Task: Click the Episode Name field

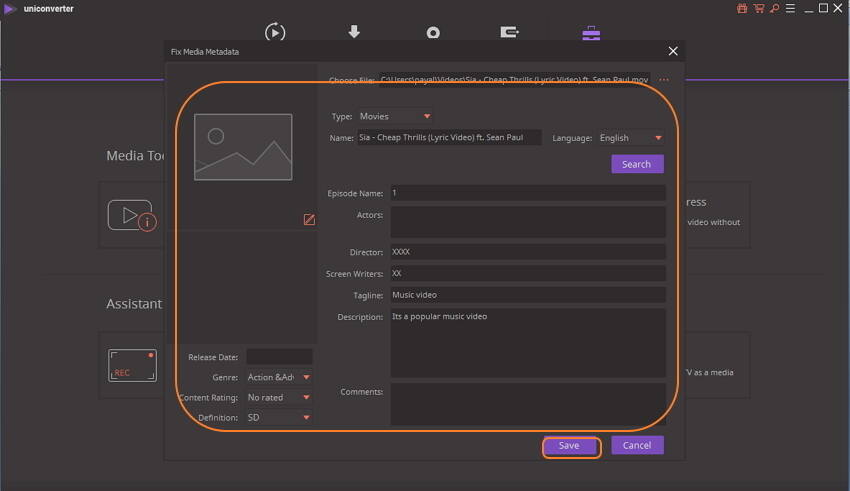Action: 528,193
